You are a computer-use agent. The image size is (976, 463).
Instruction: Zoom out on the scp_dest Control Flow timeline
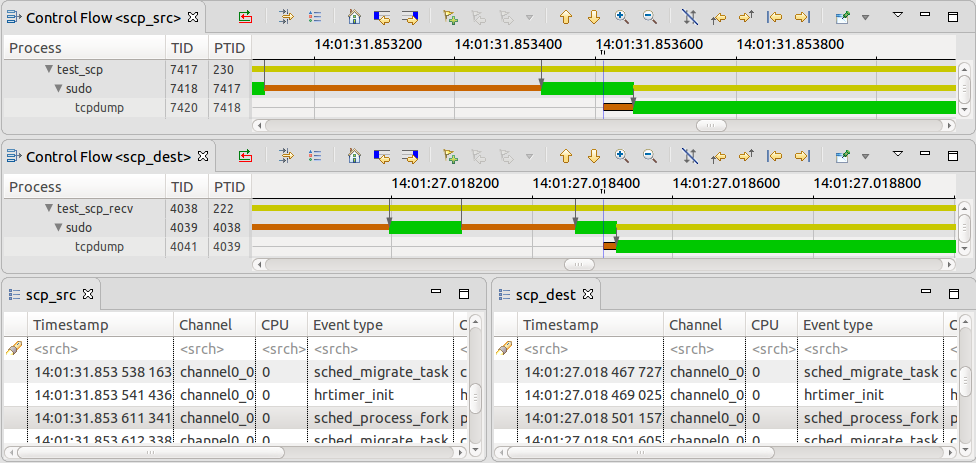(x=649, y=156)
